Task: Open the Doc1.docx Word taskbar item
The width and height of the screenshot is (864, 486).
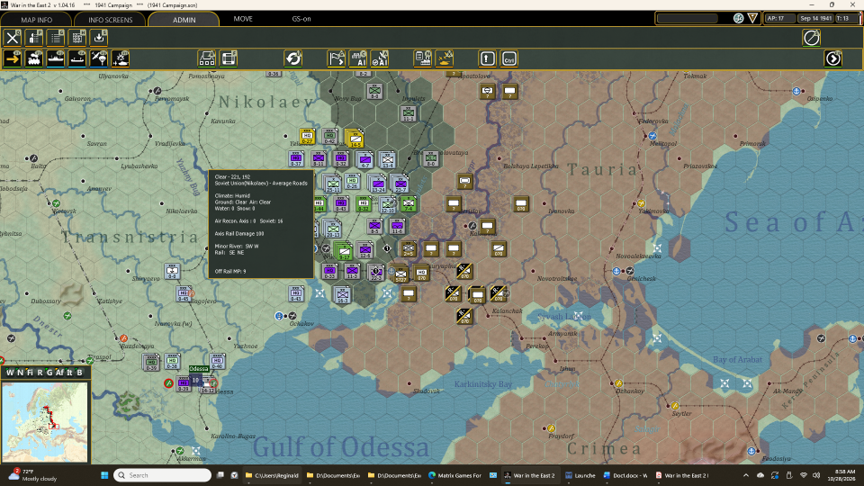Action: point(625,475)
